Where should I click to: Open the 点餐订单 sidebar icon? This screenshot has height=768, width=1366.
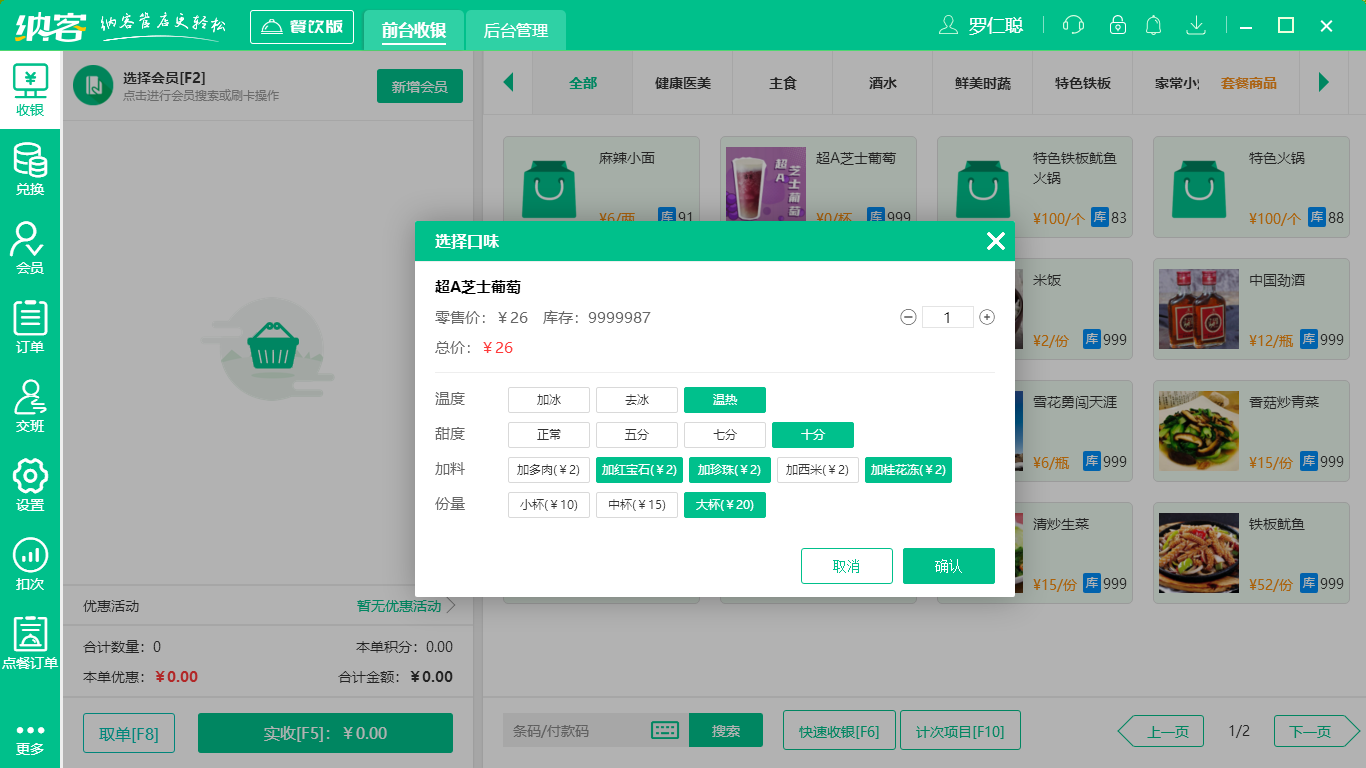30,644
